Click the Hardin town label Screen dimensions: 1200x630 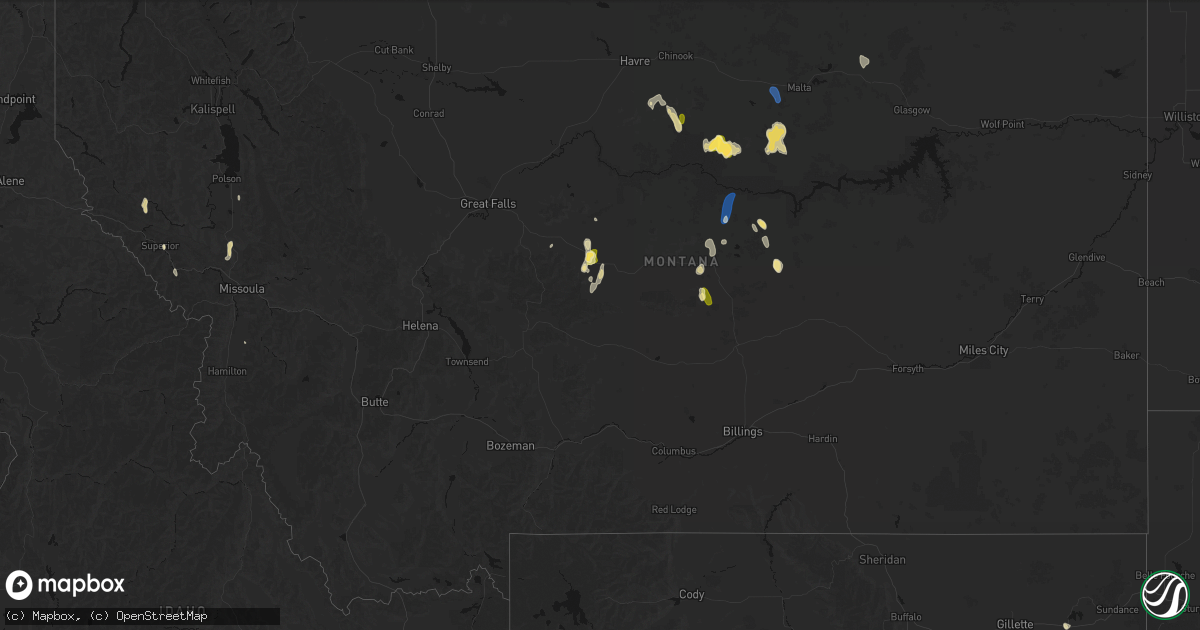[x=823, y=439]
